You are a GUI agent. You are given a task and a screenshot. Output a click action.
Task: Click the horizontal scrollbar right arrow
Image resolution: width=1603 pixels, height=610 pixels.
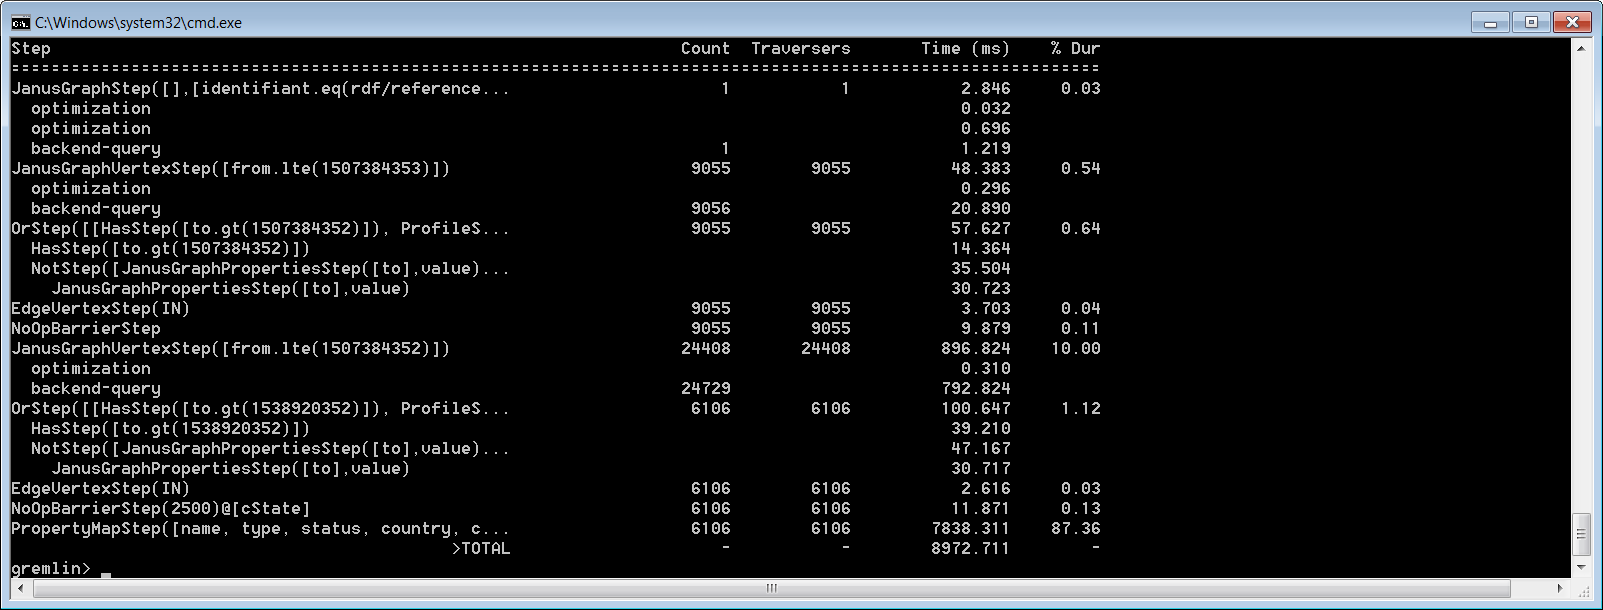1561,588
